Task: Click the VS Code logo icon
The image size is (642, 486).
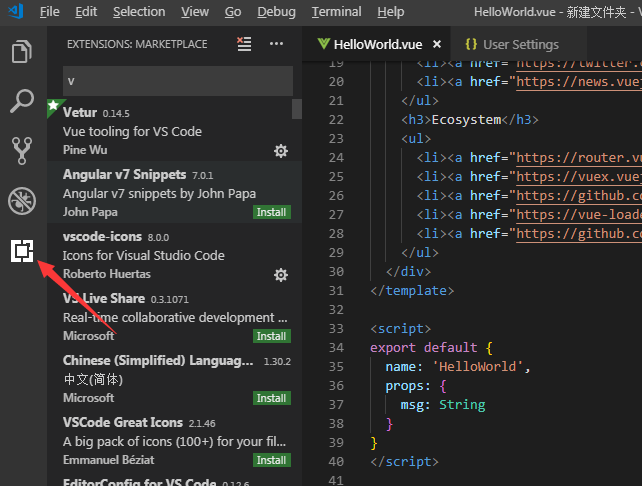Action: tap(16, 11)
